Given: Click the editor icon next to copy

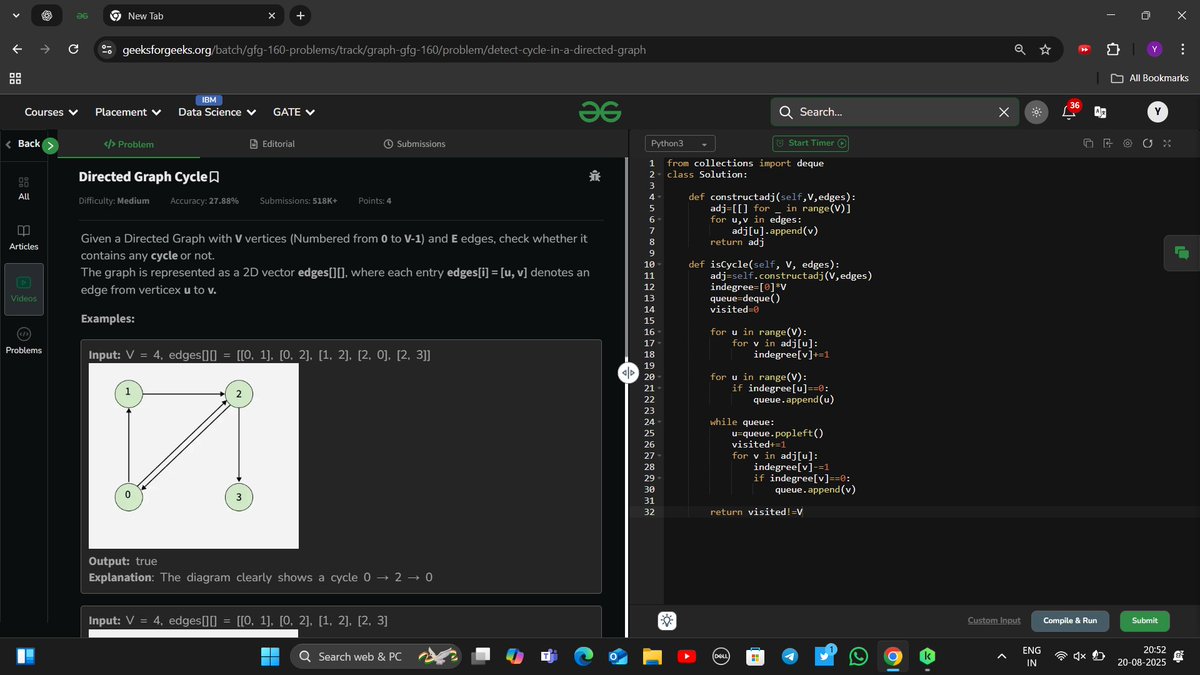Looking at the screenshot, I should coord(1108,144).
